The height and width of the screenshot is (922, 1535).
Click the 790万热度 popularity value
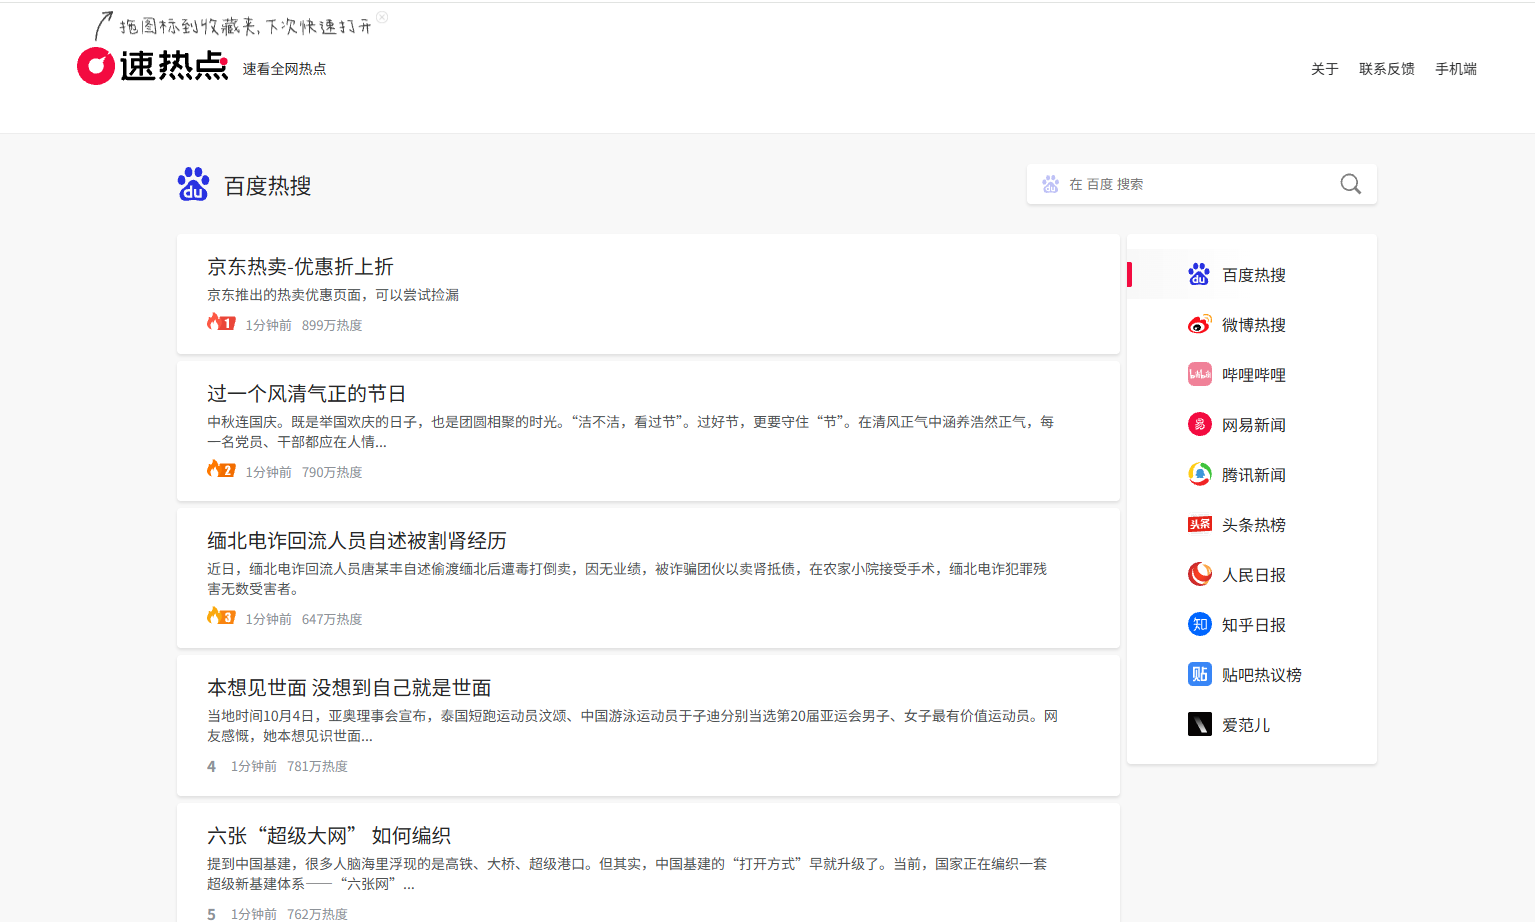click(x=332, y=472)
